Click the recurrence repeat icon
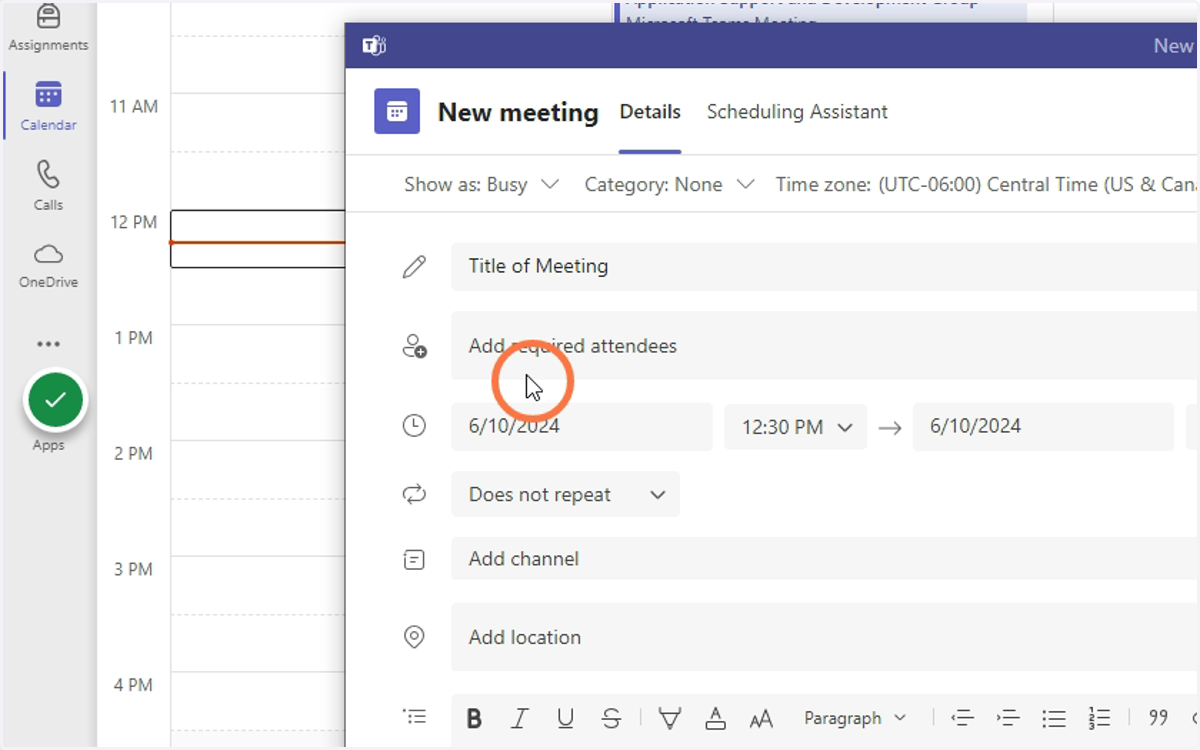Screen dimensions: 1200x750 click(414, 494)
